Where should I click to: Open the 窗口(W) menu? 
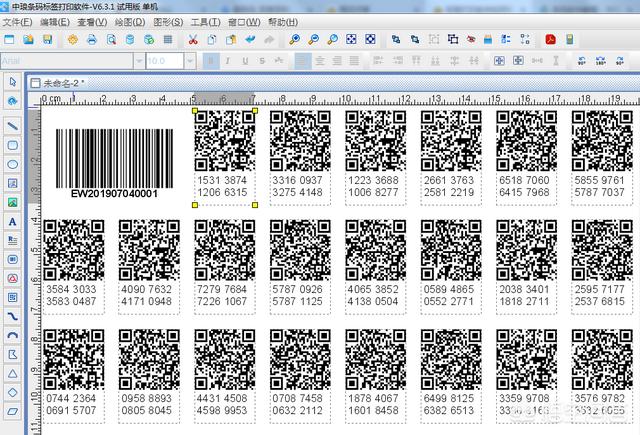coord(244,22)
